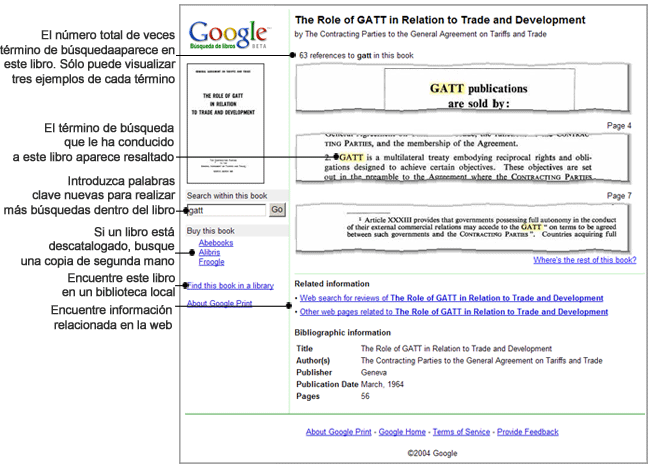This screenshot has width=650, height=467.
Task: Open Other web pages related link
Action: click(x=454, y=312)
